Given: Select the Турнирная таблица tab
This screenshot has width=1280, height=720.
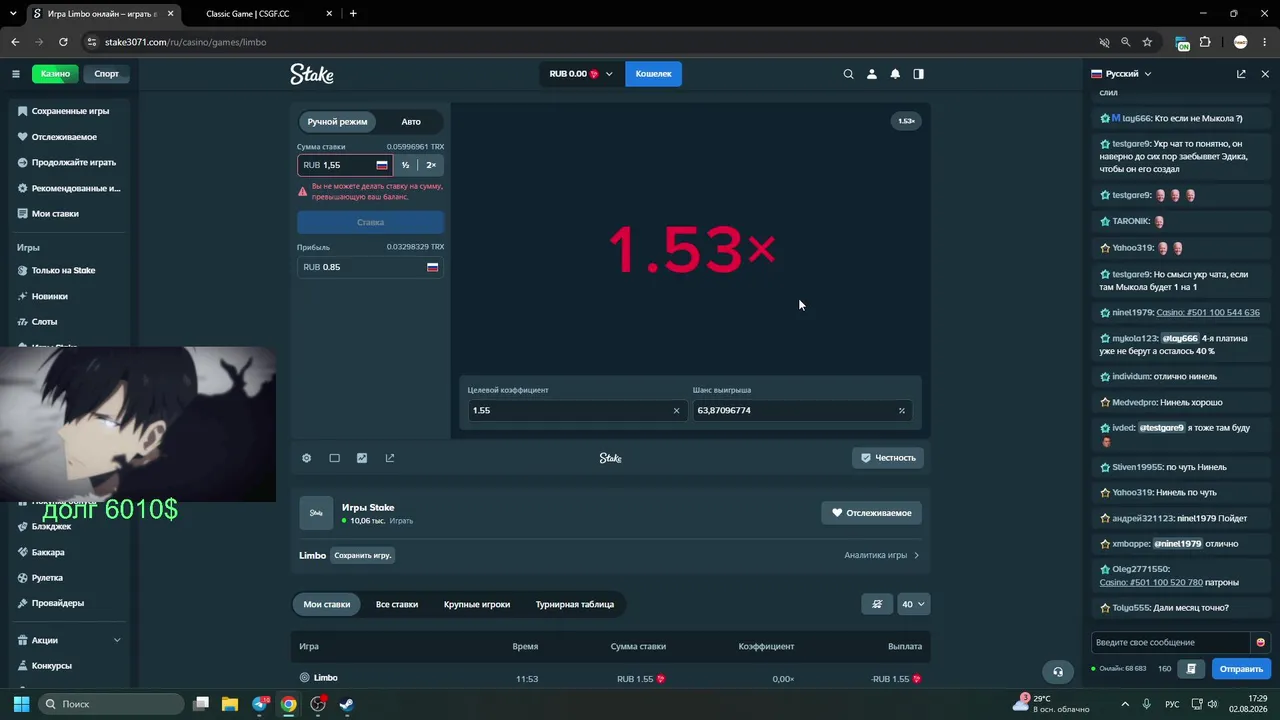Looking at the screenshot, I should click(575, 604).
